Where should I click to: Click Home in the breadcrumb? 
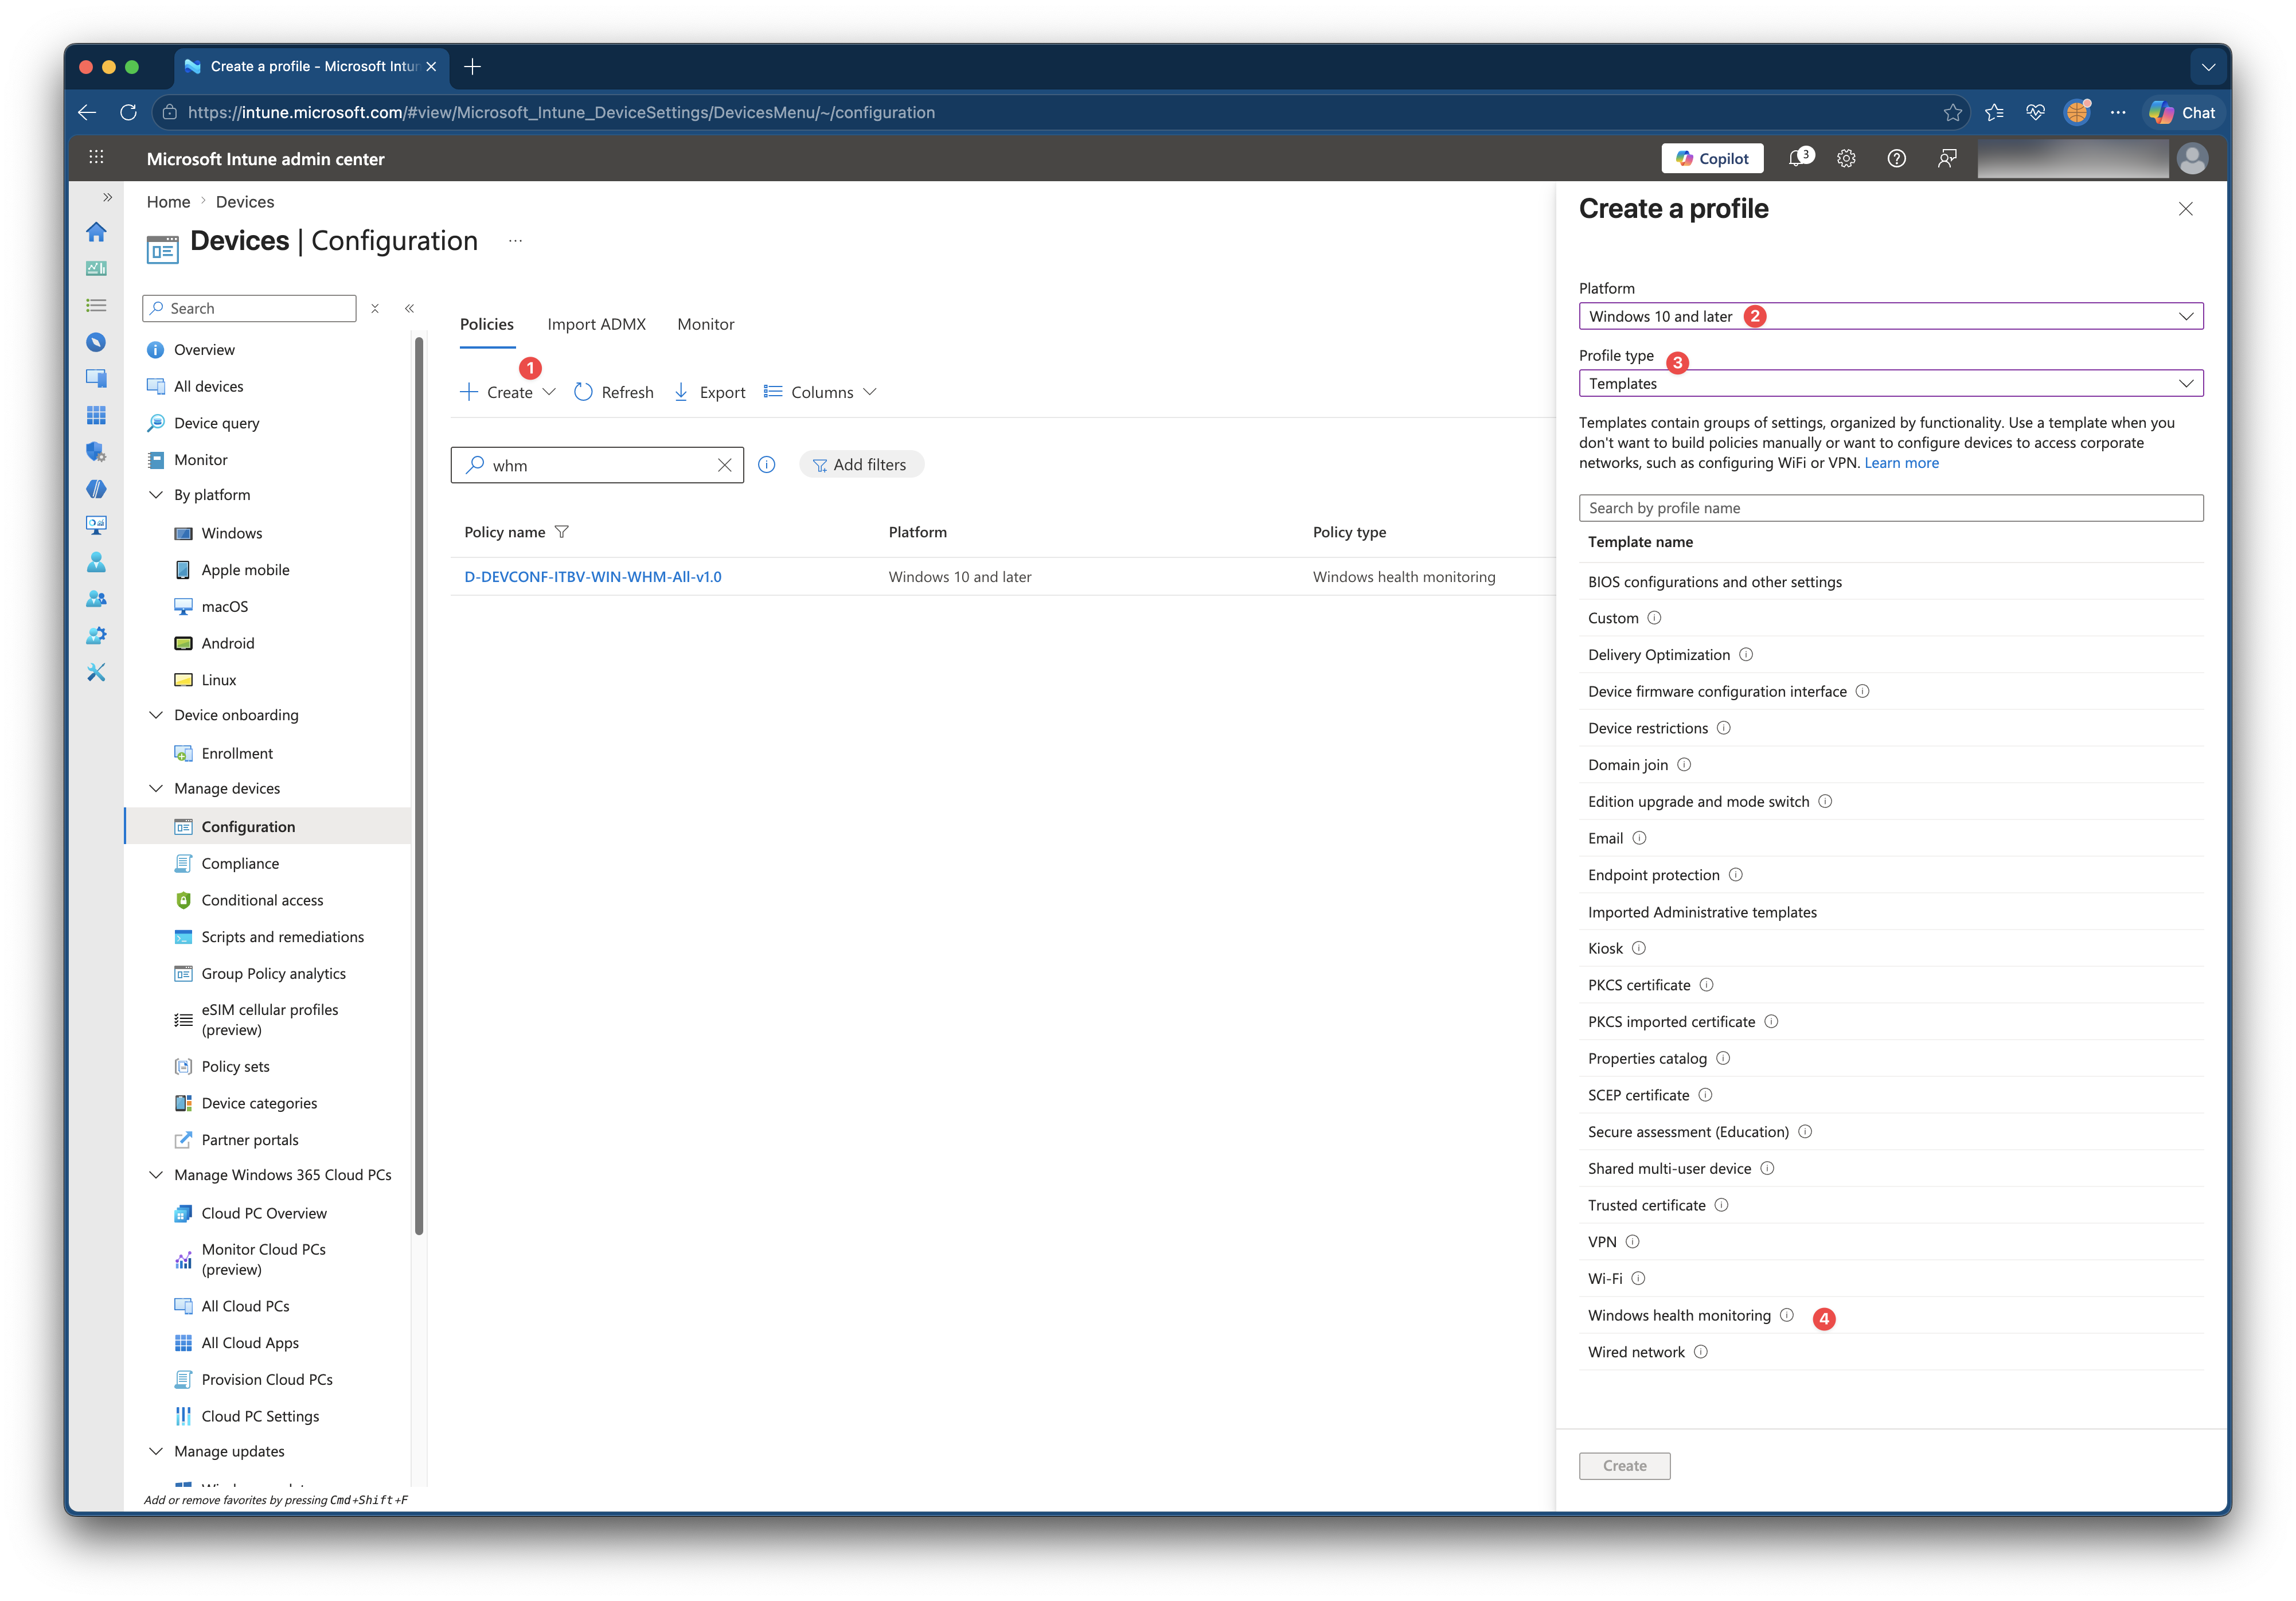coord(168,202)
